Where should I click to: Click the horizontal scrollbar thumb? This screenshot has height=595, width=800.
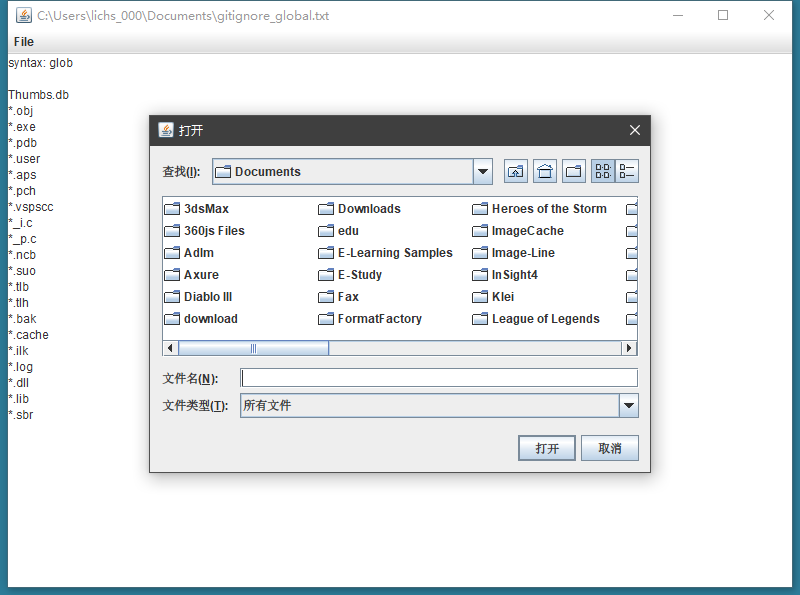pos(254,349)
